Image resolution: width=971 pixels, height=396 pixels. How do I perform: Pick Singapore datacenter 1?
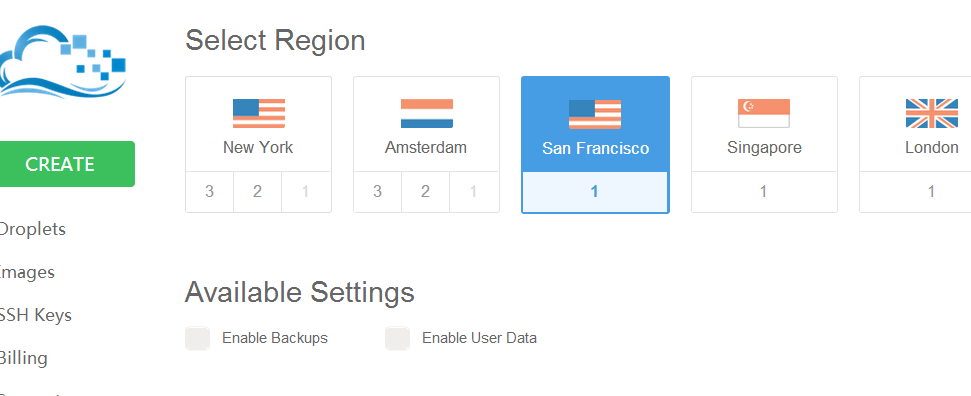pos(764,191)
